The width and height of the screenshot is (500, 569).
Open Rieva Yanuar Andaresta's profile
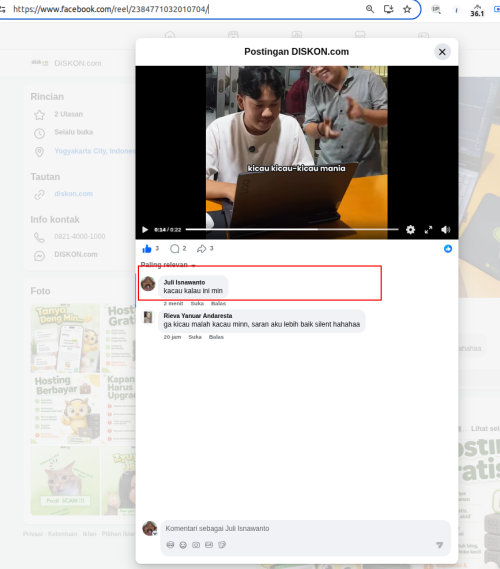click(198, 316)
